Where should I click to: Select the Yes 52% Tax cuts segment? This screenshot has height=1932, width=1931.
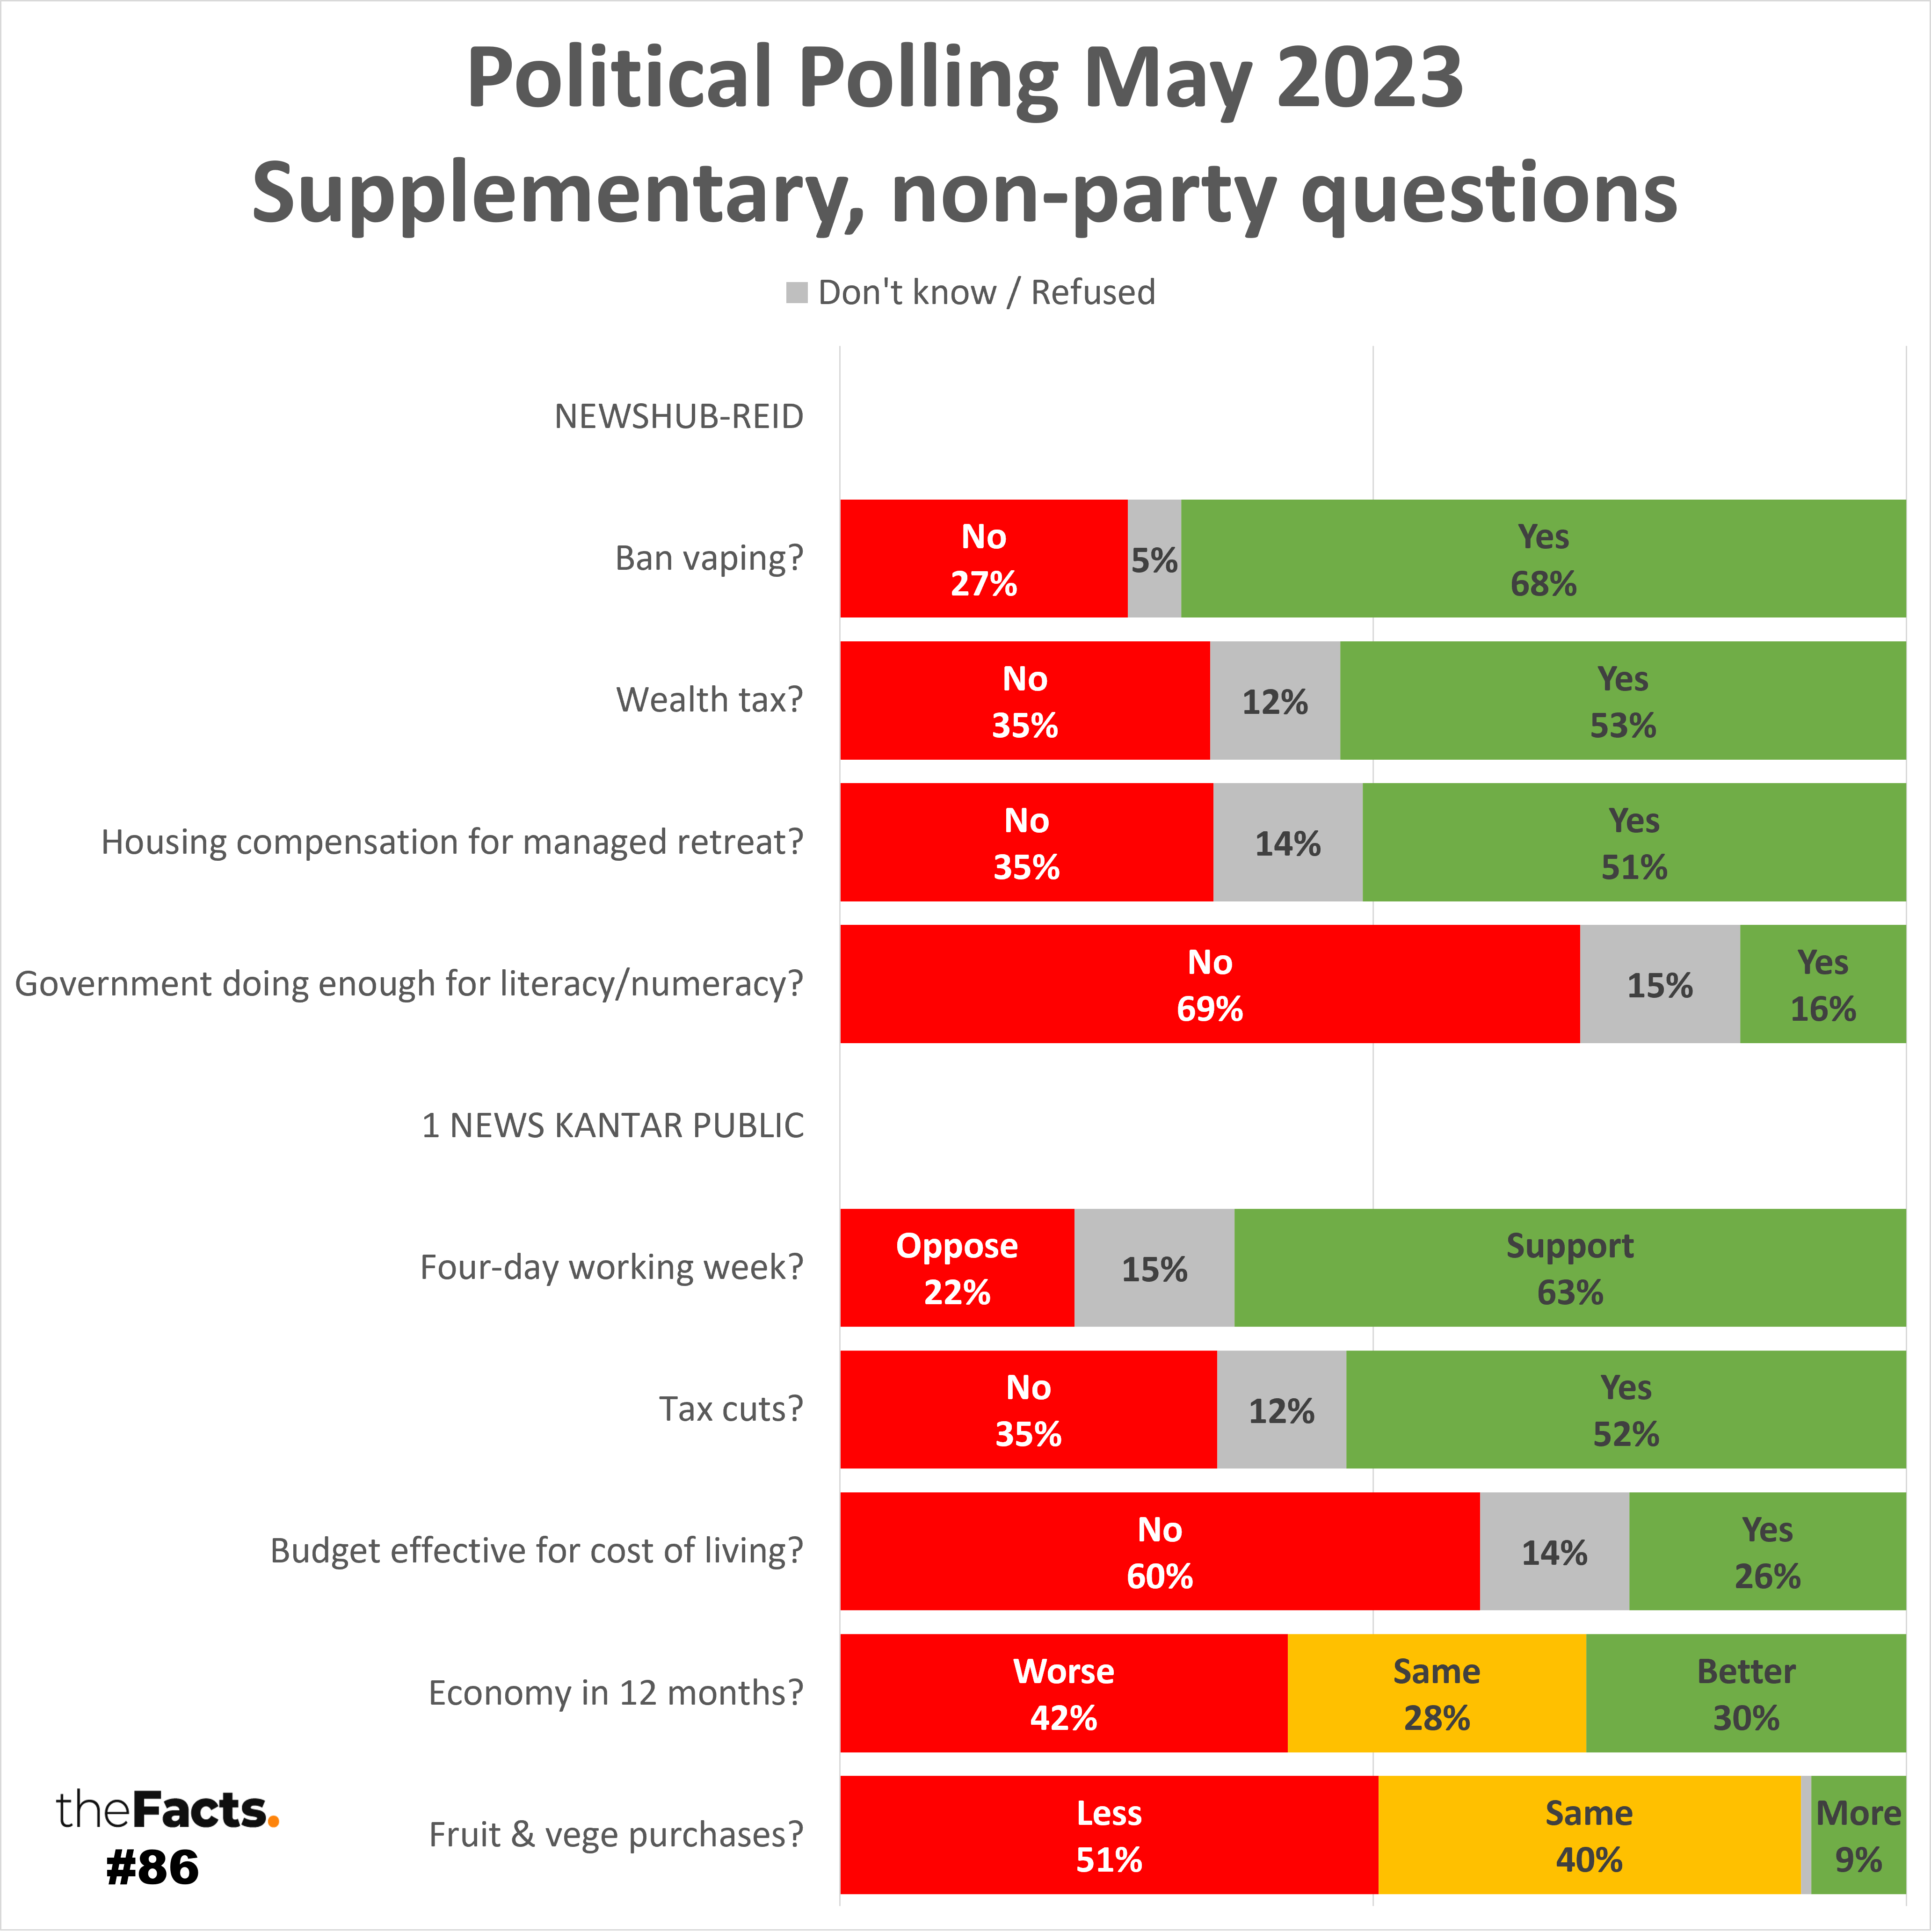pyautogui.click(x=1625, y=1410)
